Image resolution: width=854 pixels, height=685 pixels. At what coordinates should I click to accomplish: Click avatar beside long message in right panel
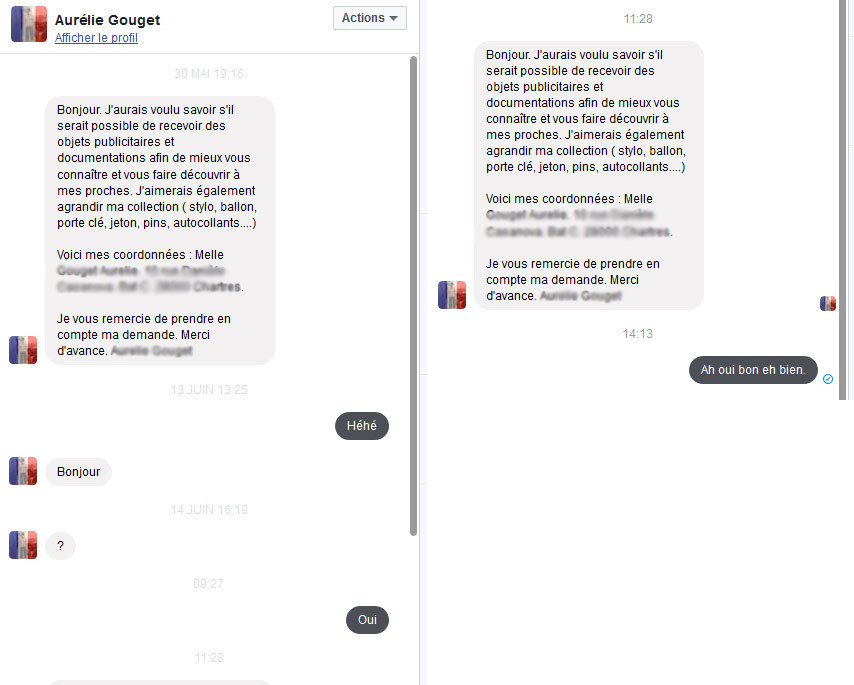click(452, 295)
